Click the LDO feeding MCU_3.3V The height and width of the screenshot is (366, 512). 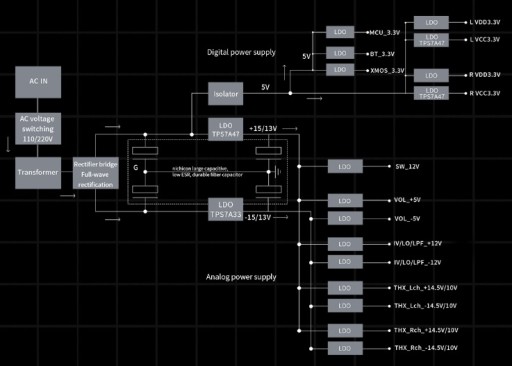(x=340, y=32)
